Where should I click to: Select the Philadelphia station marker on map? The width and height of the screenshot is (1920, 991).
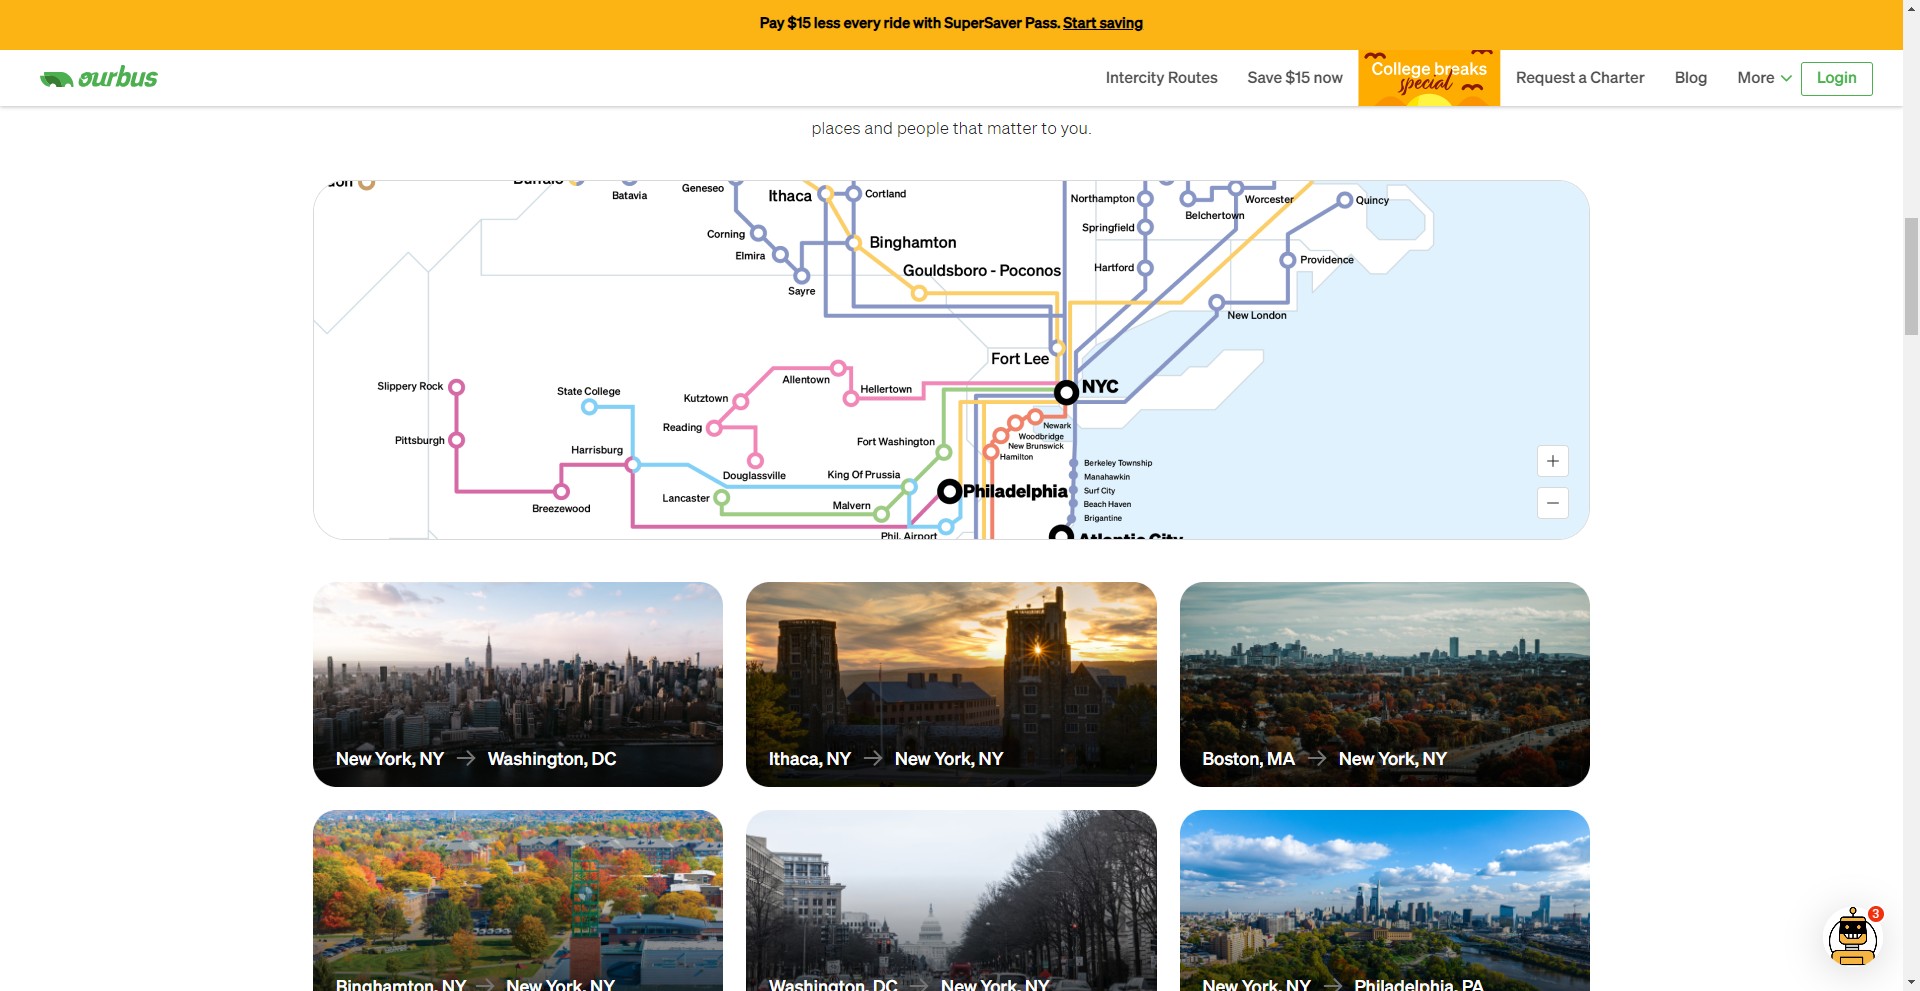pyautogui.click(x=949, y=491)
